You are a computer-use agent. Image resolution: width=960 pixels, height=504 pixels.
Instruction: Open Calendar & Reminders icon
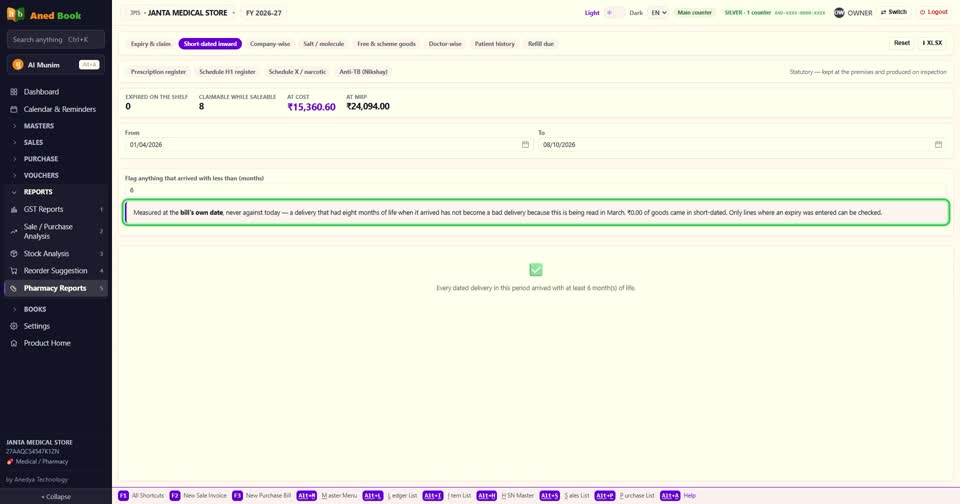tap(13, 109)
